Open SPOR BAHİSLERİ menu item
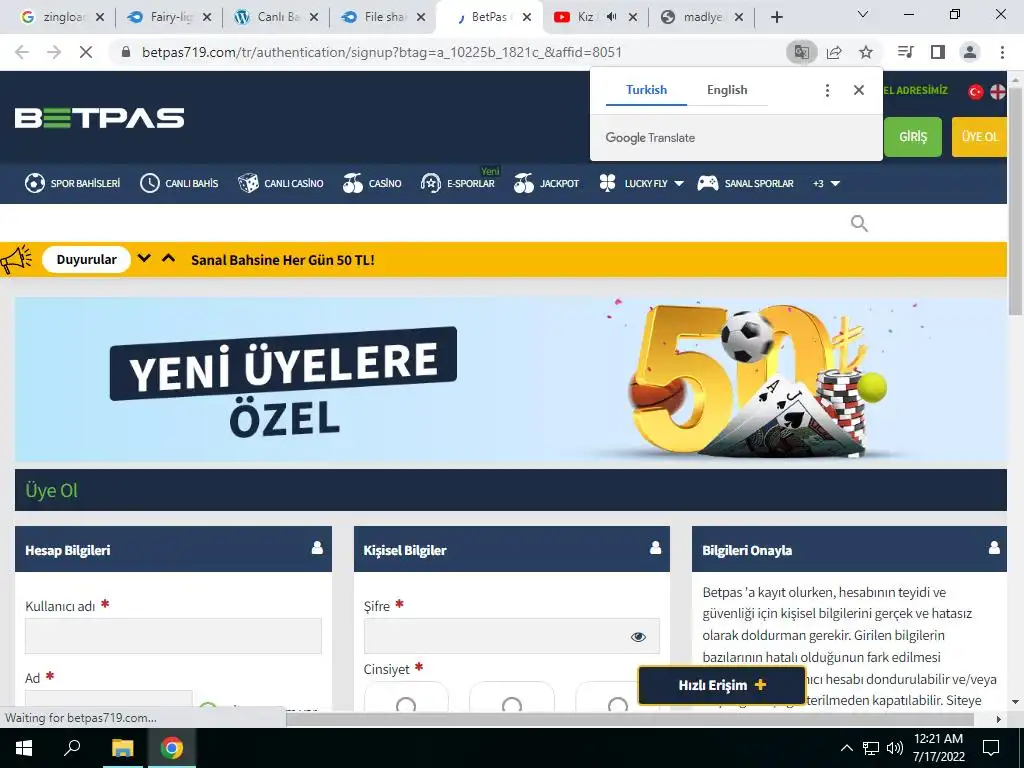Image resolution: width=1024 pixels, height=768 pixels. tap(72, 184)
